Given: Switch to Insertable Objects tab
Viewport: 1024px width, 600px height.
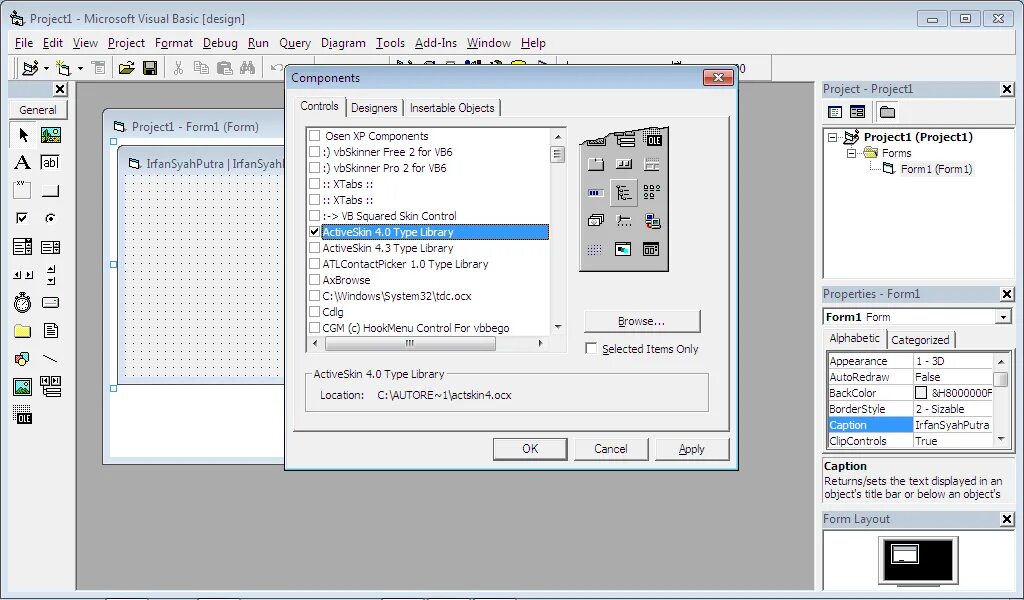Looking at the screenshot, I should coord(452,108).
